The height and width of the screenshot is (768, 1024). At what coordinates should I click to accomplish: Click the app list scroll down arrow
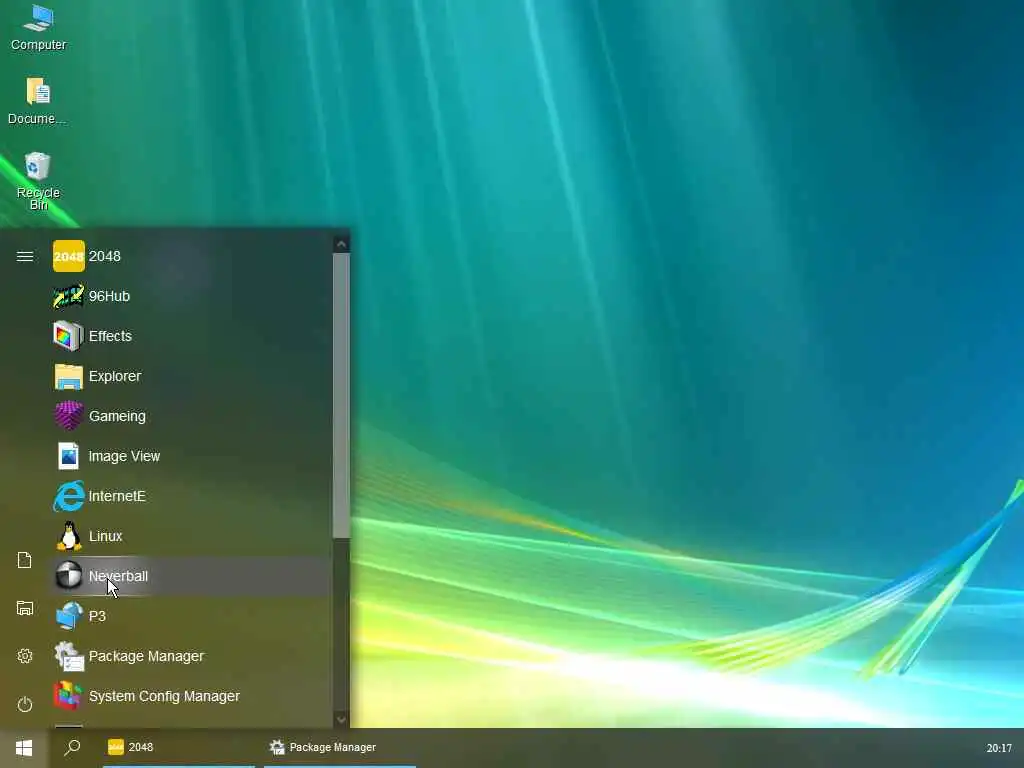click(341, 720)
